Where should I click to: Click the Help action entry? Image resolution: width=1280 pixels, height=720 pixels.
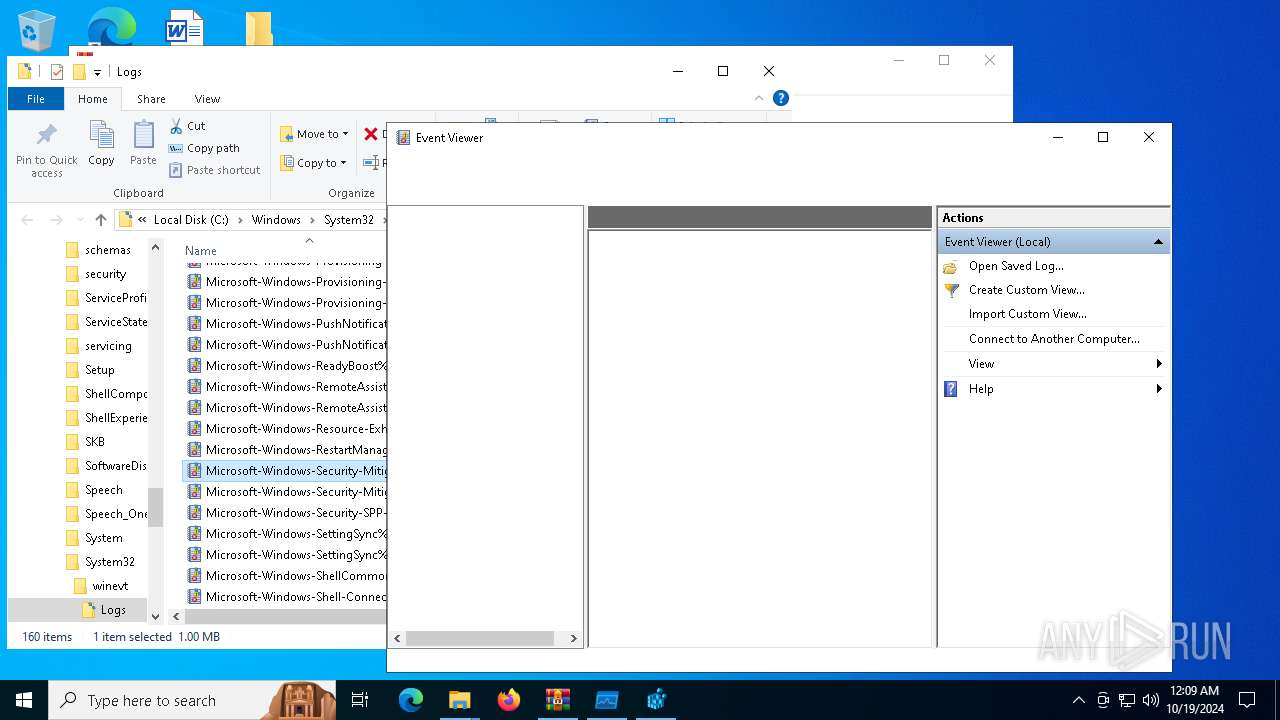coord(981,389)
